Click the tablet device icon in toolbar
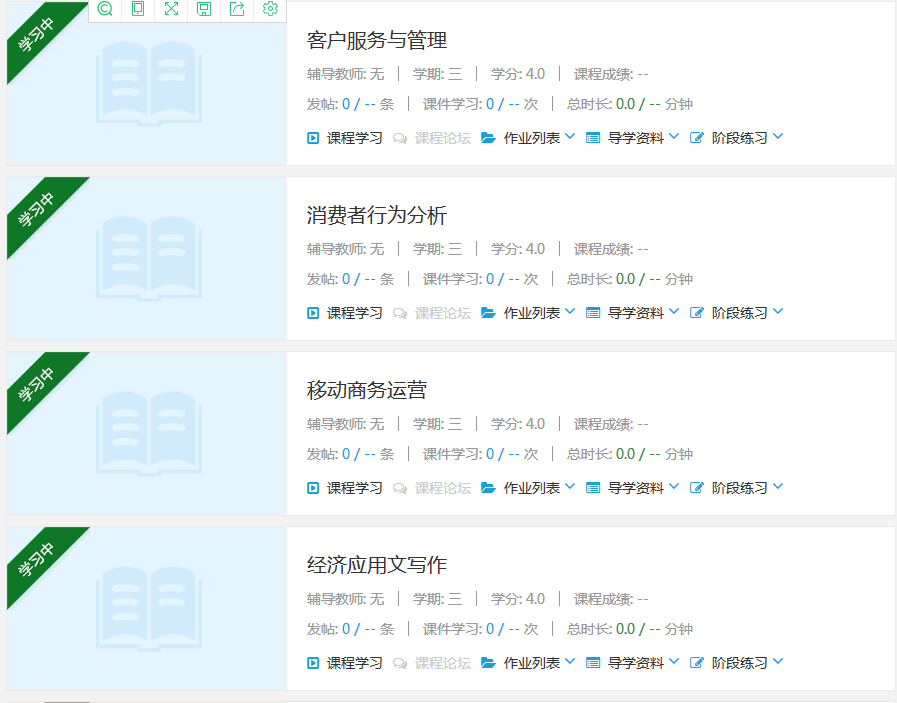This screenshot has width=897, height=703. pyautogui.click(x=138, y=9)
